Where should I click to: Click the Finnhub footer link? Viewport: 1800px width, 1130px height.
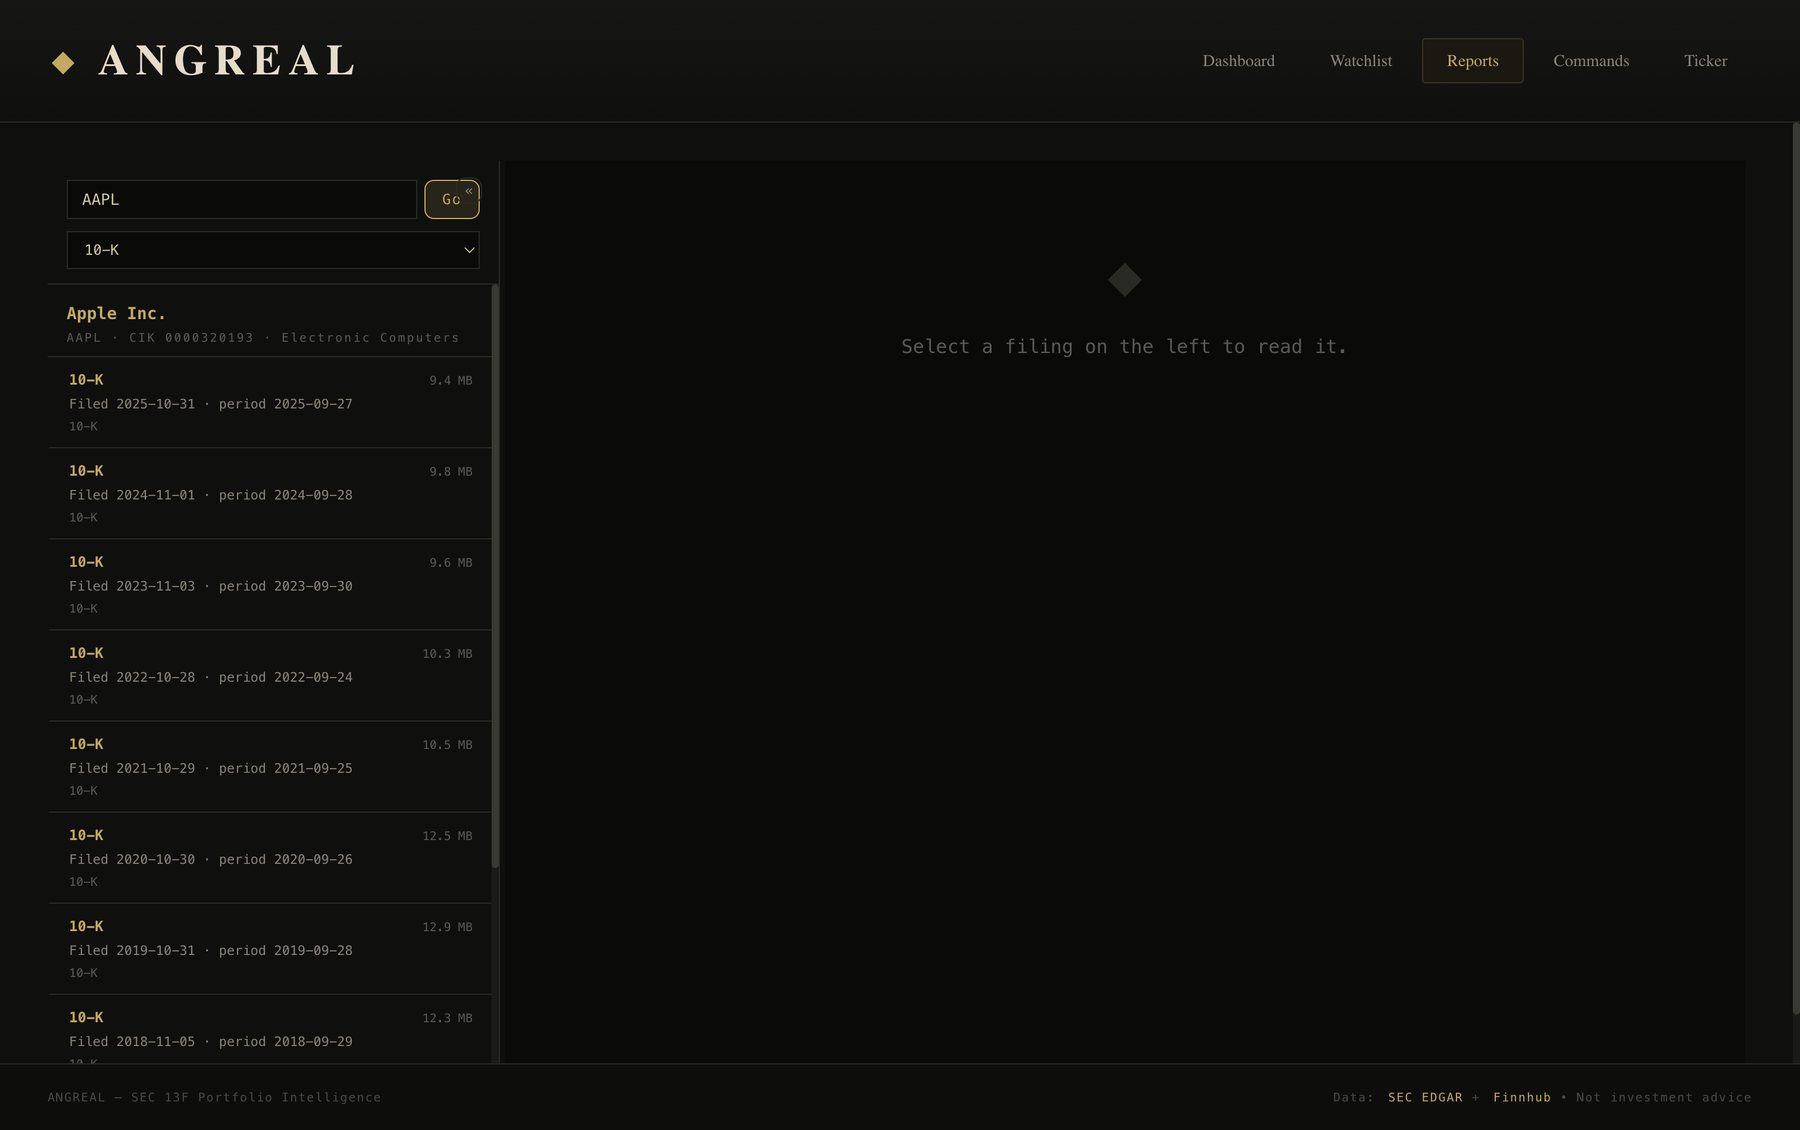tap(1522, 1097)
